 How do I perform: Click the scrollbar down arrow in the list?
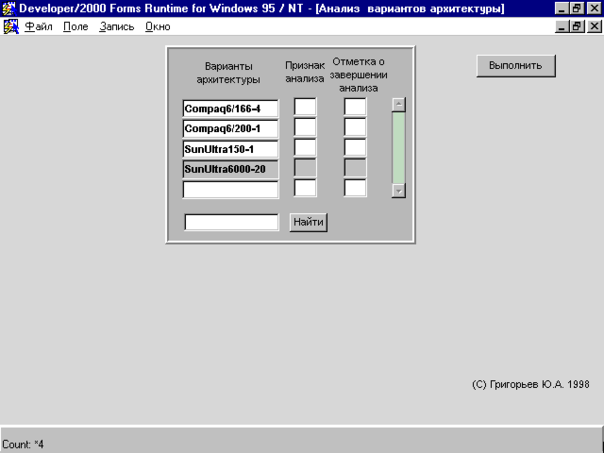(x=399, y=191)
